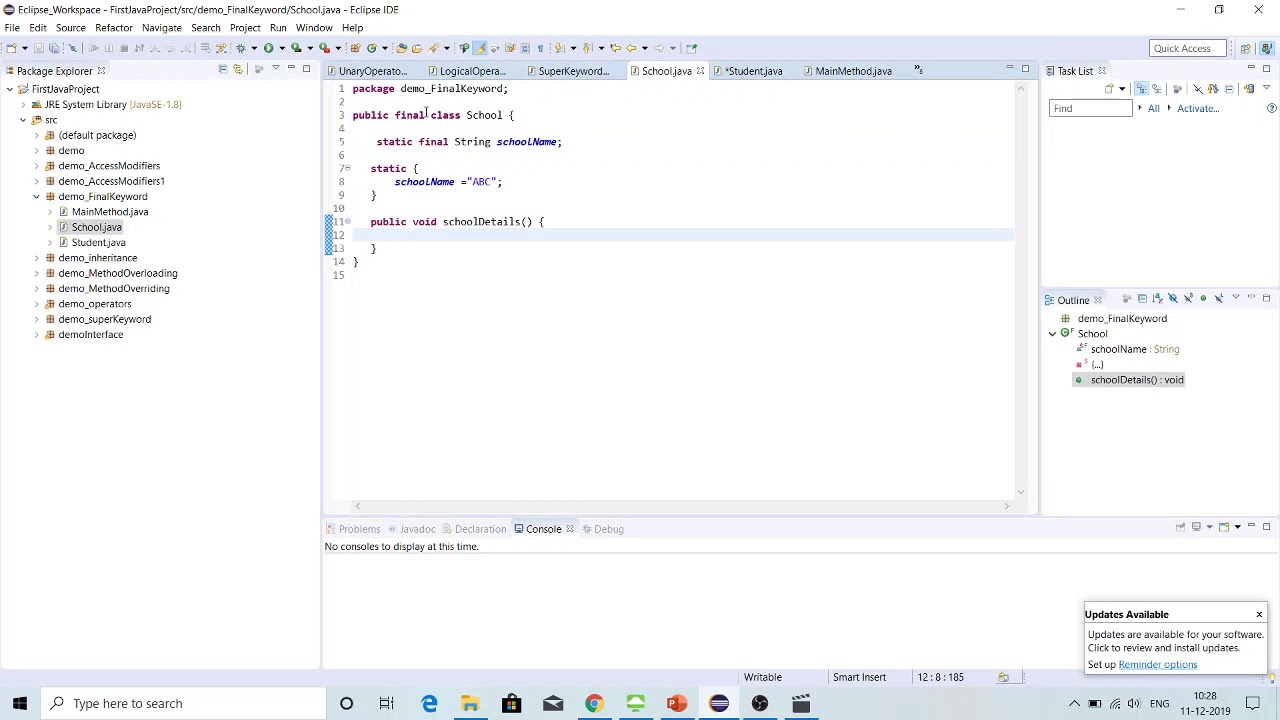Viewport: 1280px width, 720px height.
Task: Click the Smart Insert status entry
Action: [859, 677]
